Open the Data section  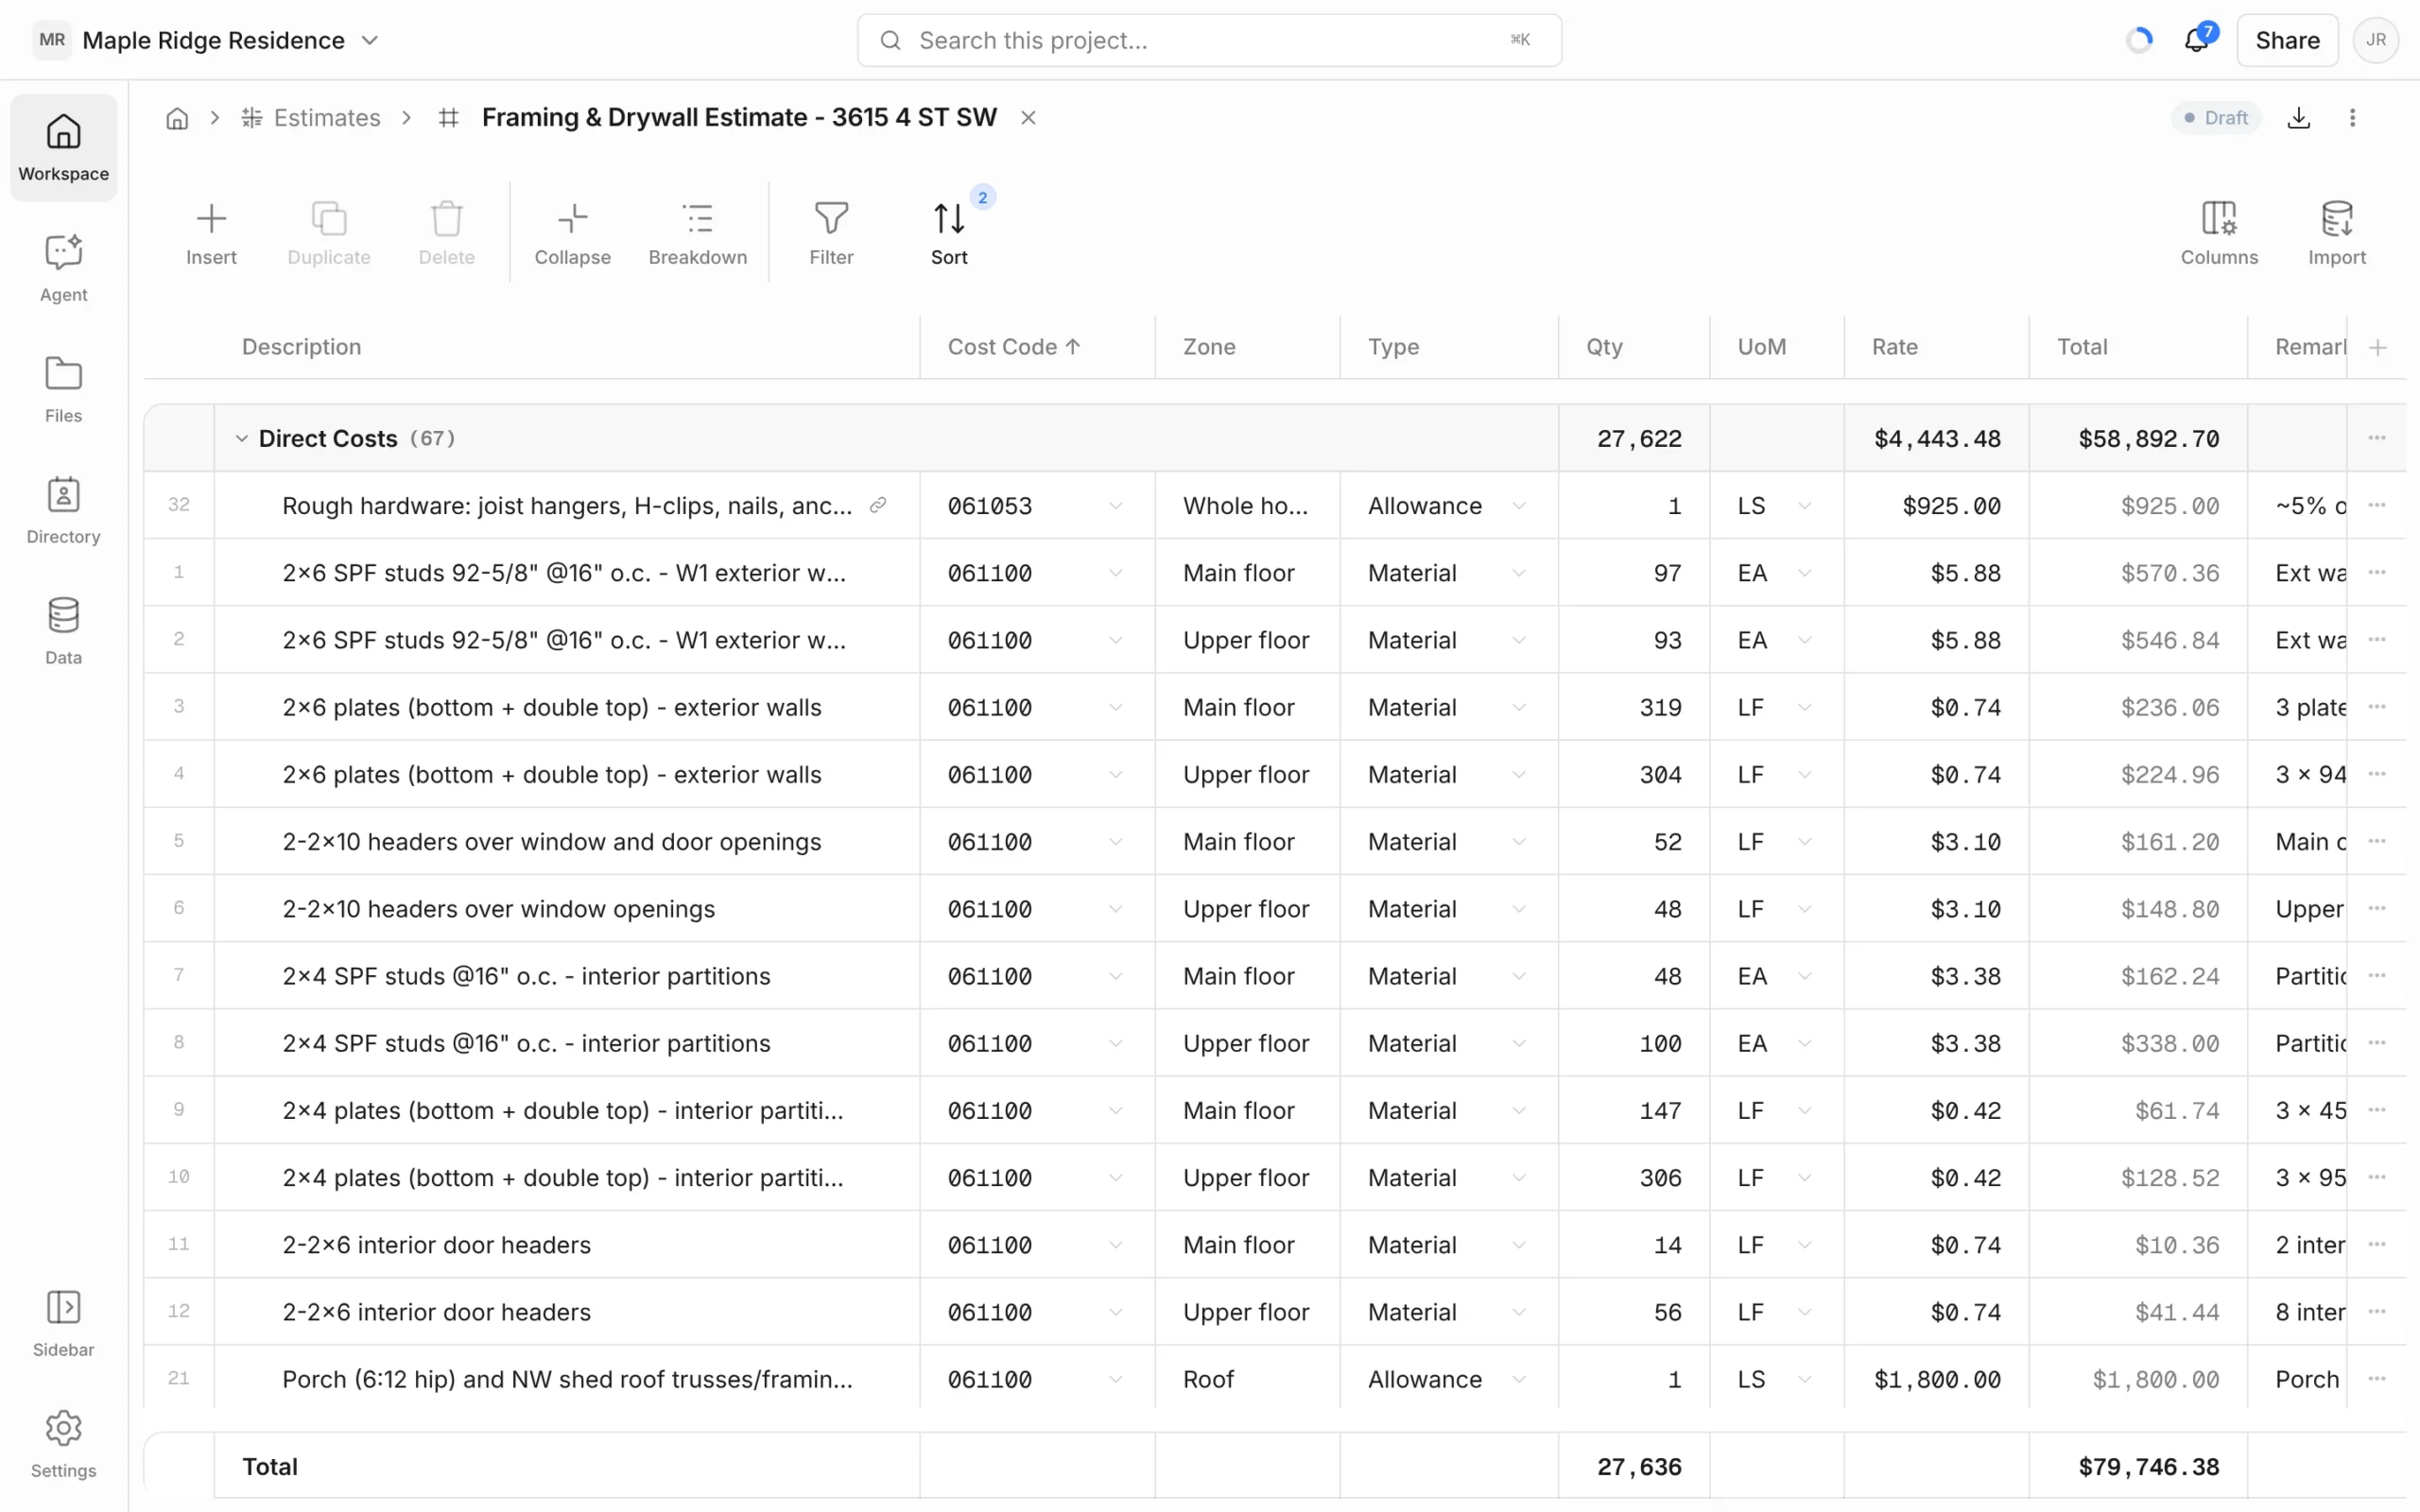63,631
